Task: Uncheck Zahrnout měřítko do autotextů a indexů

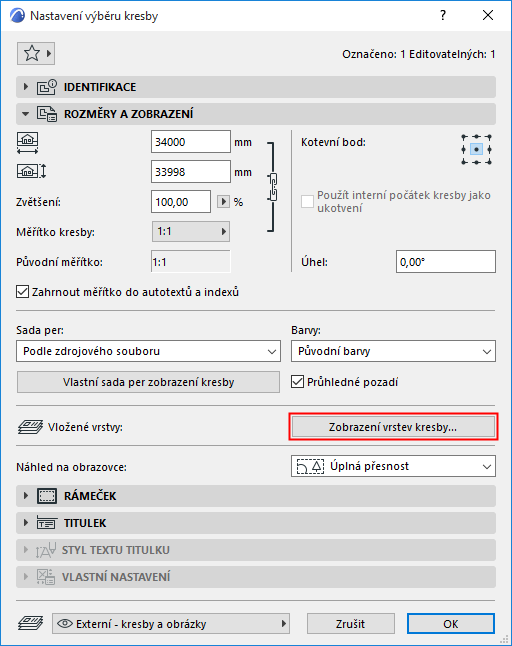Action: click(x=22, y=292)
